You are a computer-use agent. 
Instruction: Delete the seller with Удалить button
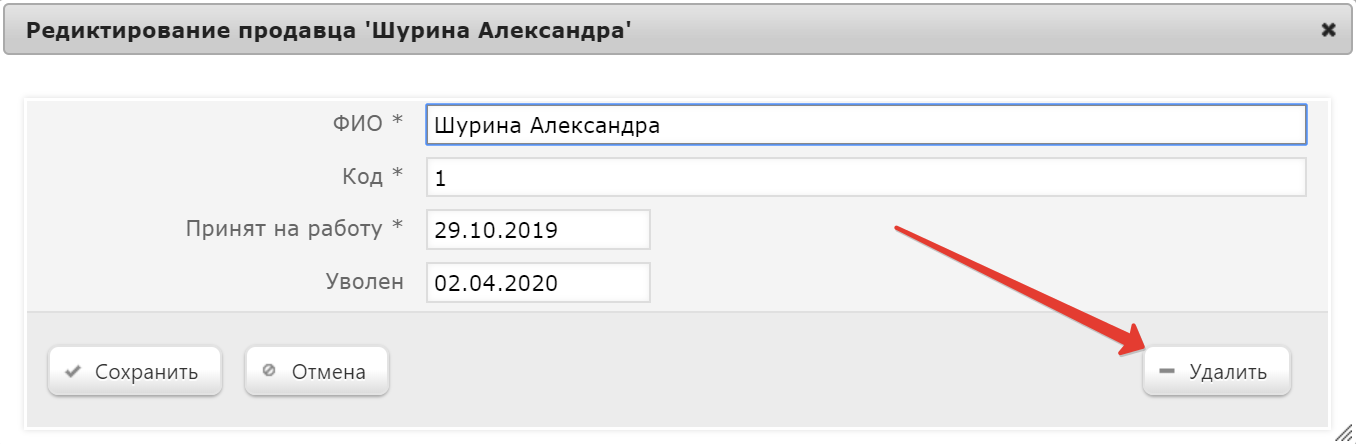(x=1217, y=372)
